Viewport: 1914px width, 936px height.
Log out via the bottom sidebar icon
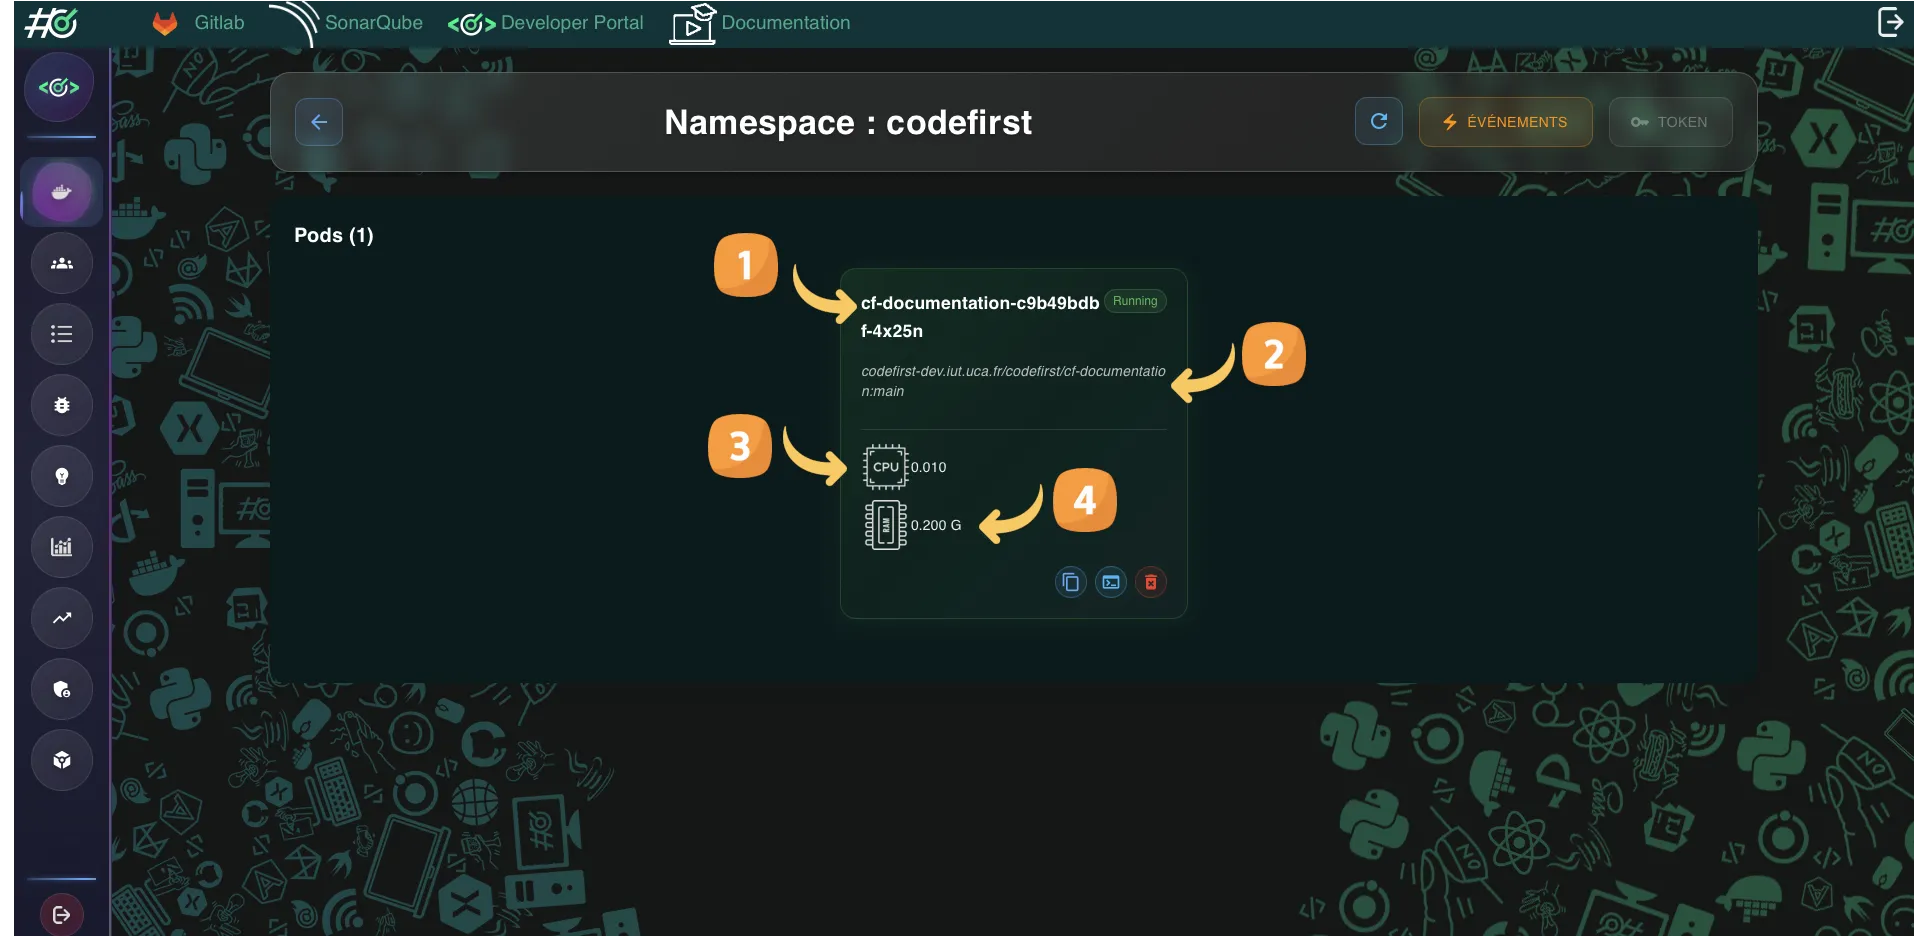coord(61,913)
